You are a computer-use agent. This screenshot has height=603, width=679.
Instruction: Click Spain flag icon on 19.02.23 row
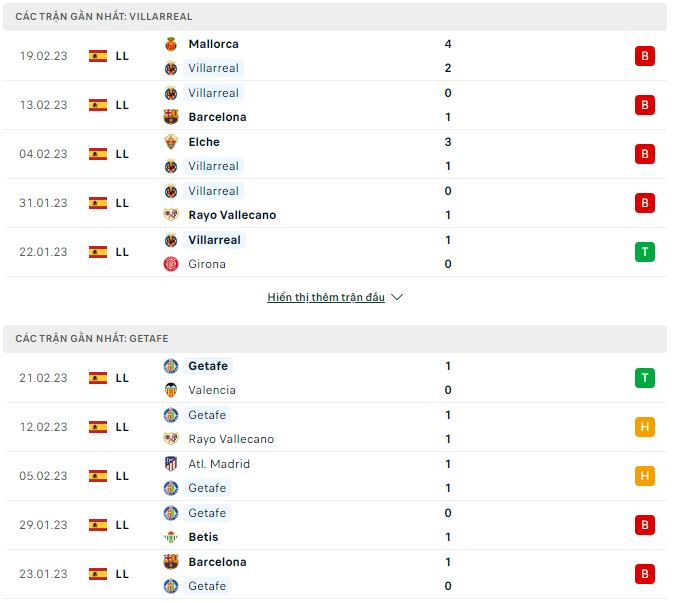(x=98, y=56)
